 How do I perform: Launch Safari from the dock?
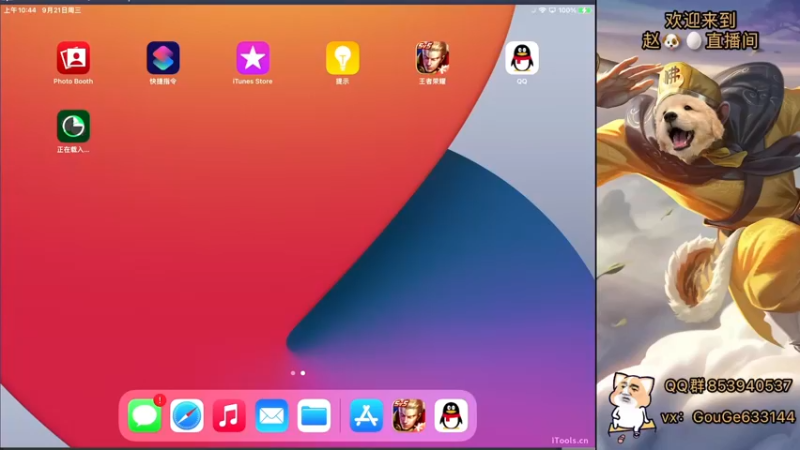pos(187,416)
